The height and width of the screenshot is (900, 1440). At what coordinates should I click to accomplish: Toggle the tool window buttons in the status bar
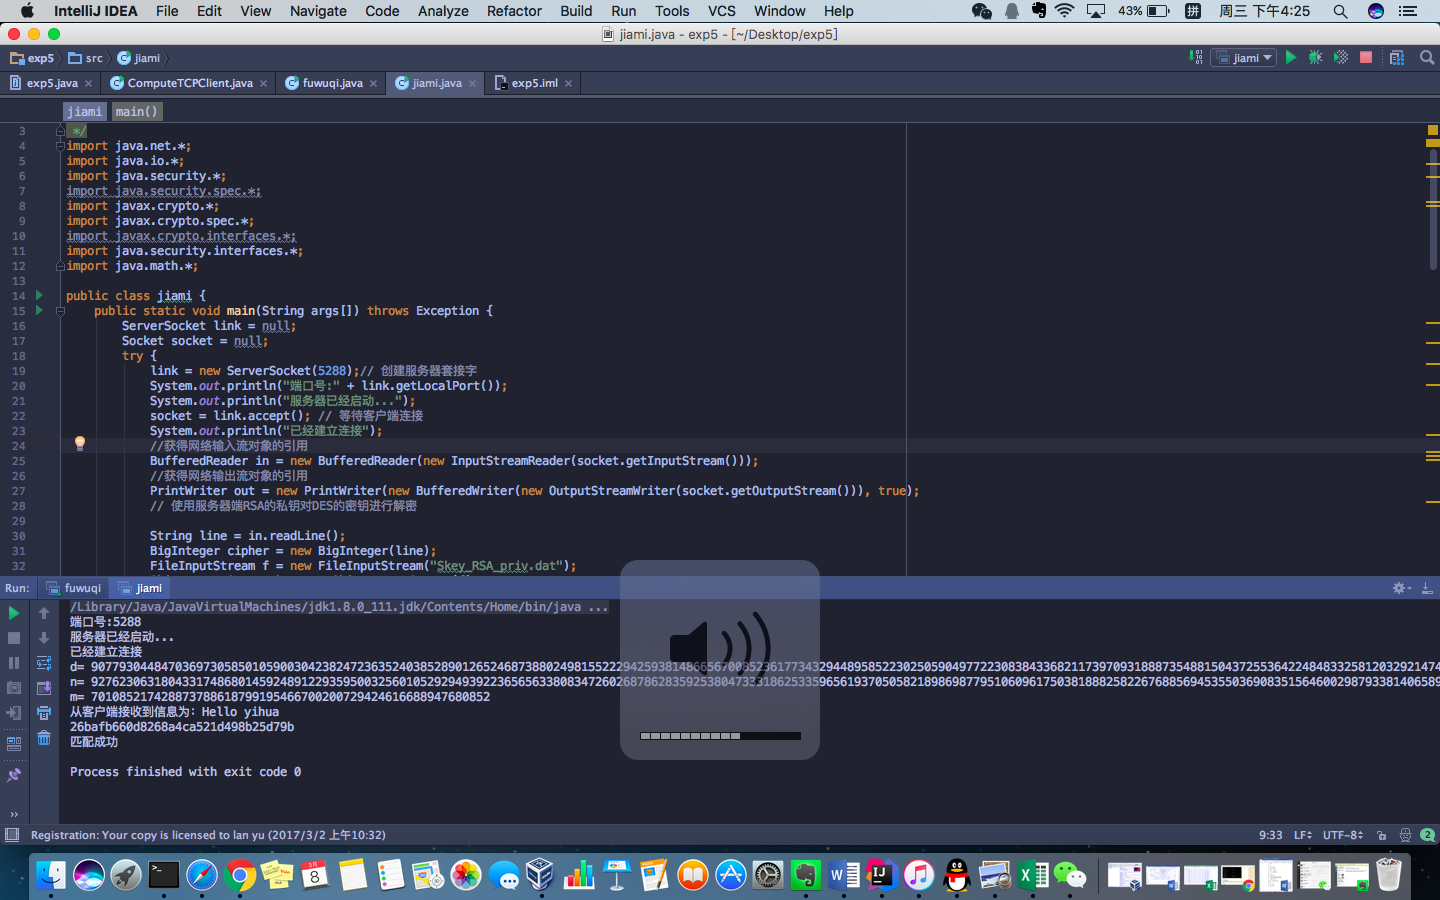click(12, 835)
